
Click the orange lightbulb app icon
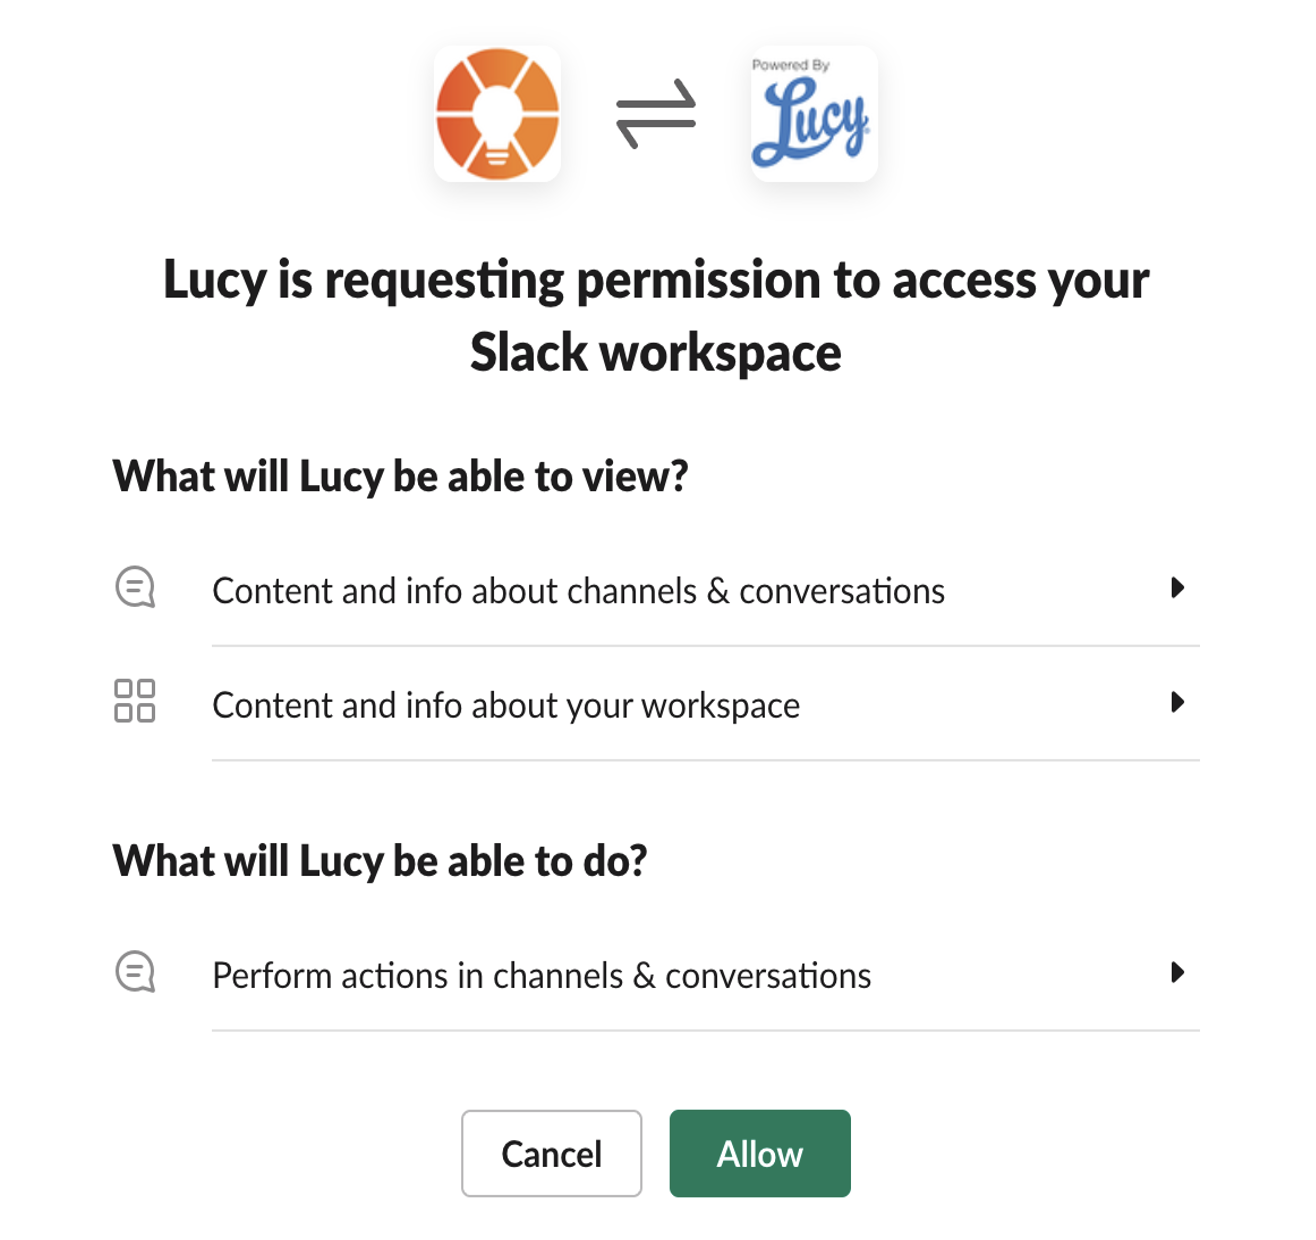point(497,114)
